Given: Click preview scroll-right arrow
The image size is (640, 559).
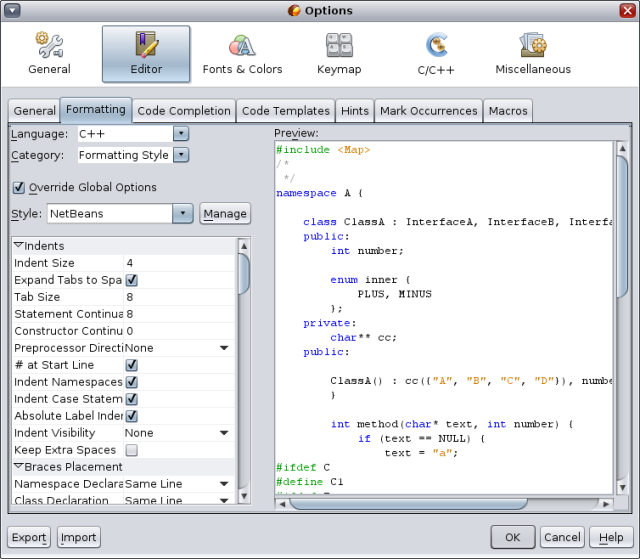Looking at the screenshot, I should pos(606,504).
